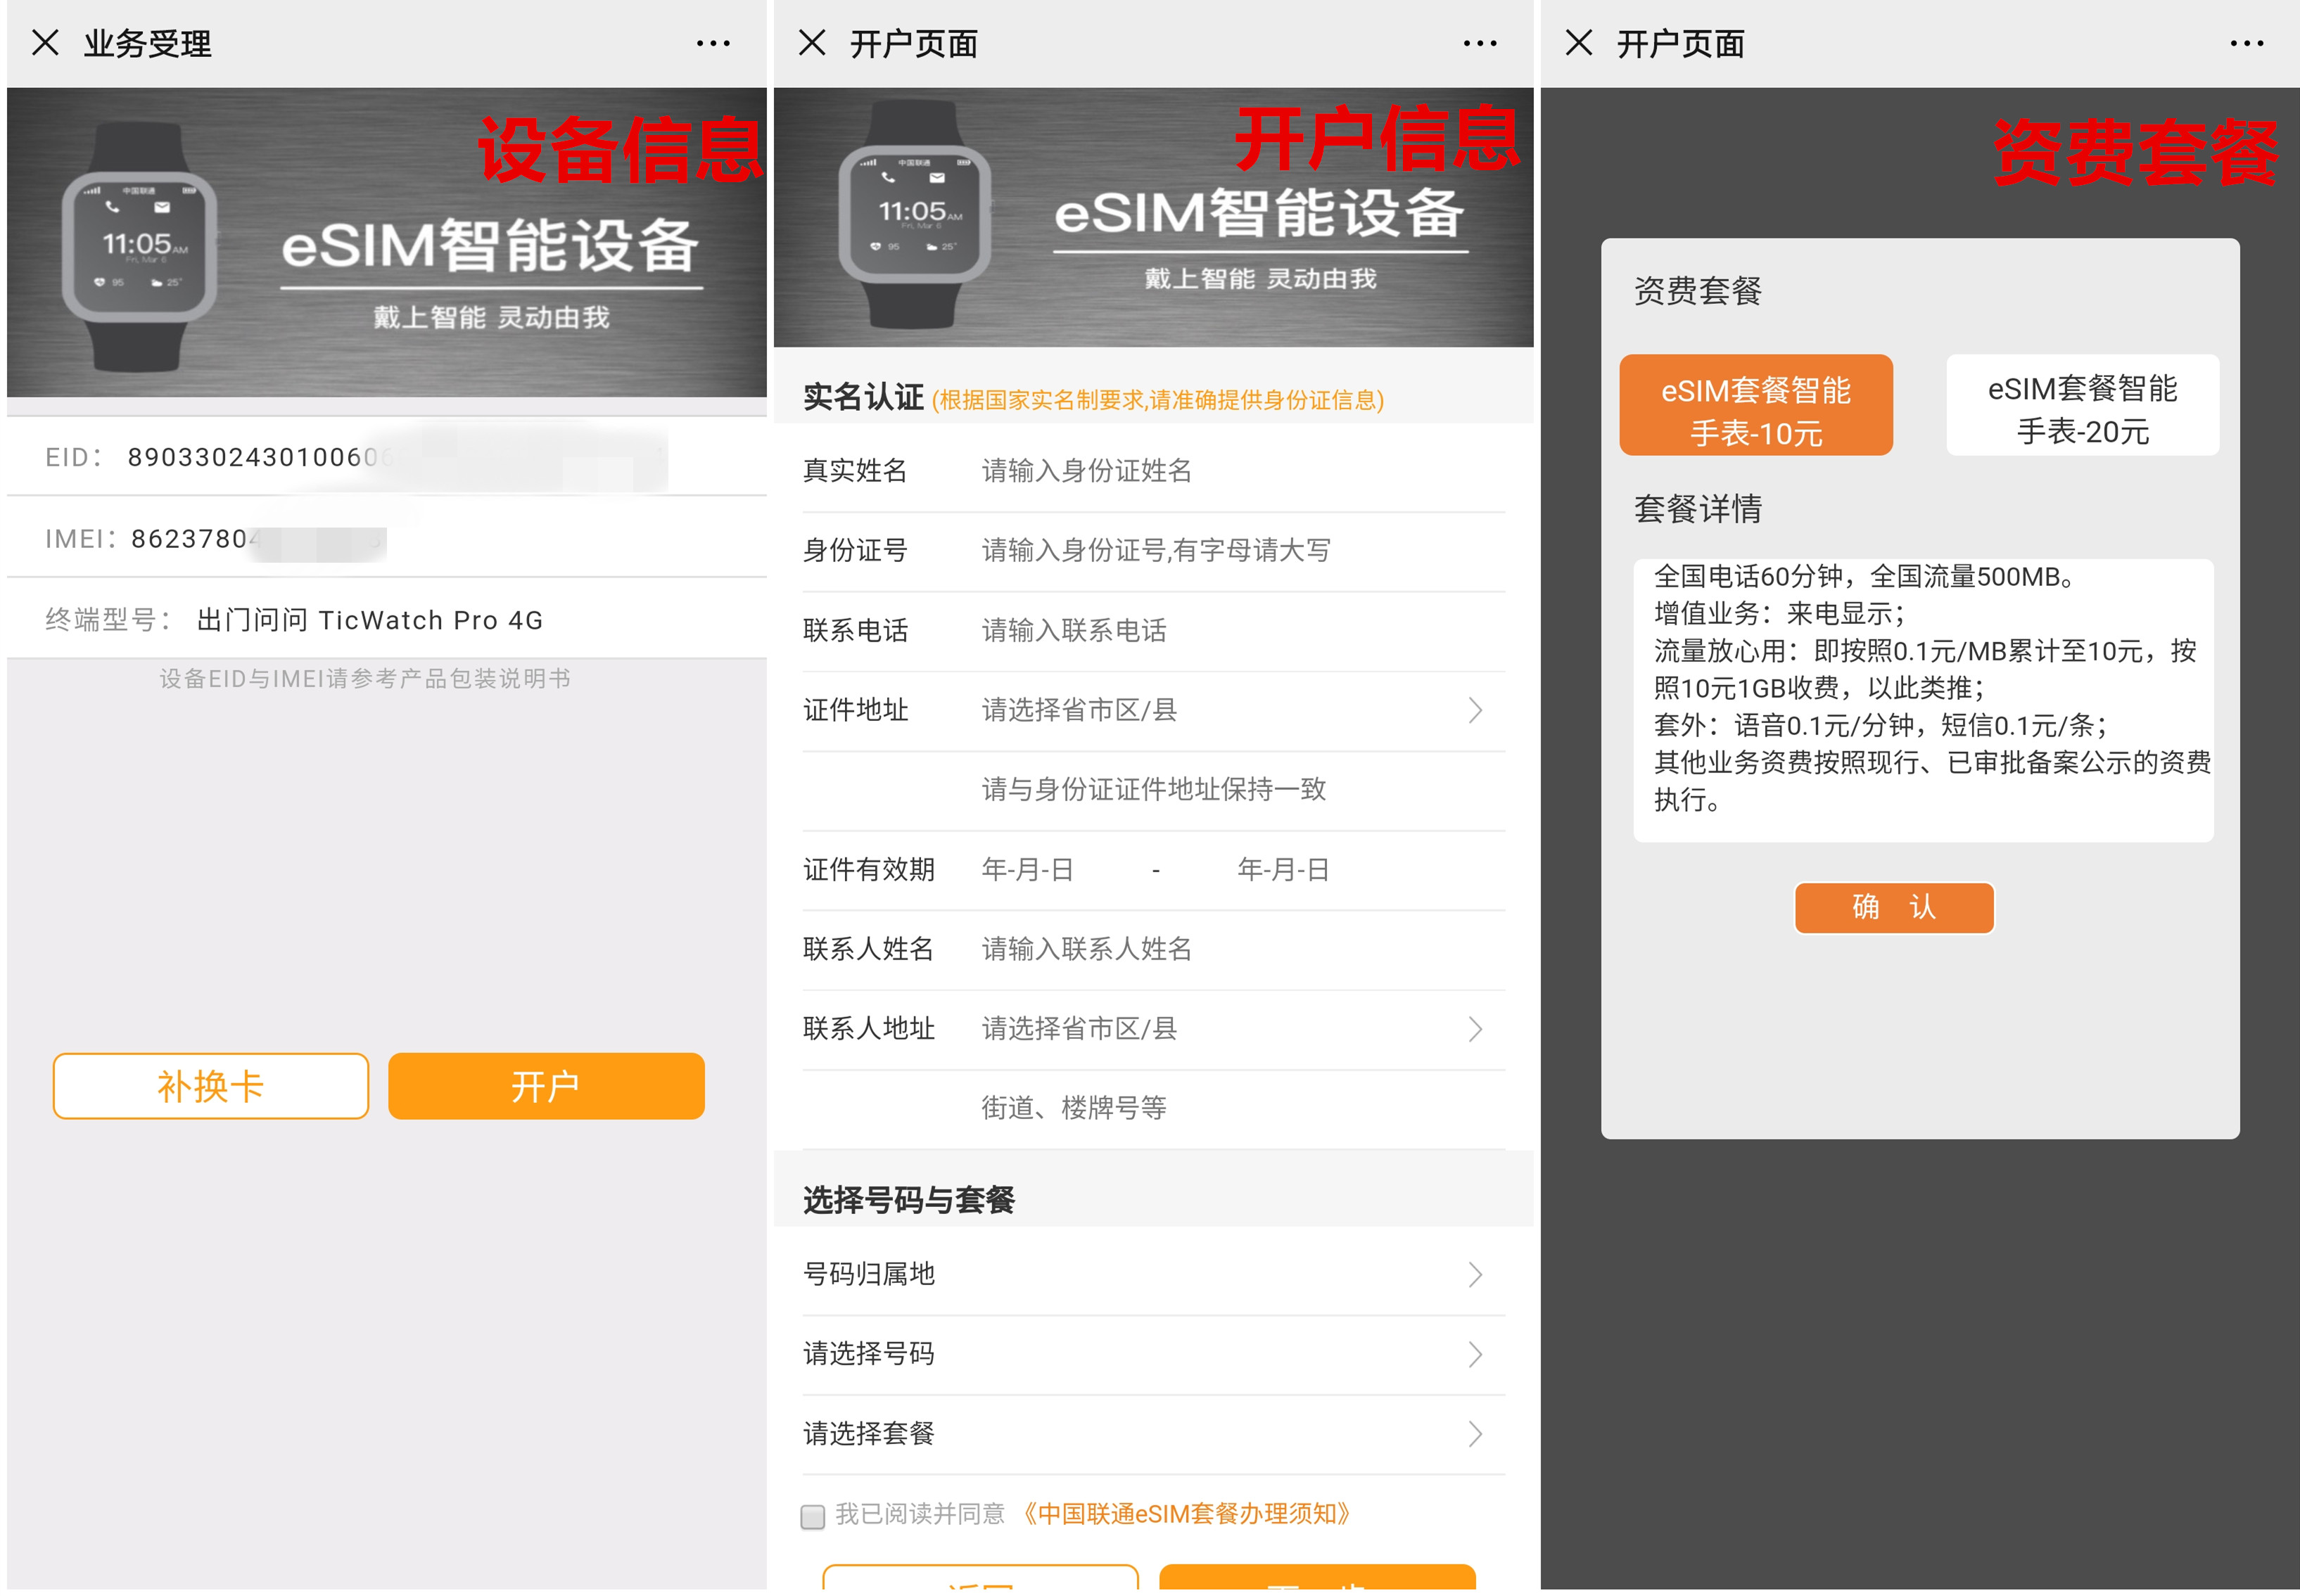Open 请选择套餐 plan selector
Image resolution: width=2300 pixels, height=1596 pixels.
point(1150,1434)
